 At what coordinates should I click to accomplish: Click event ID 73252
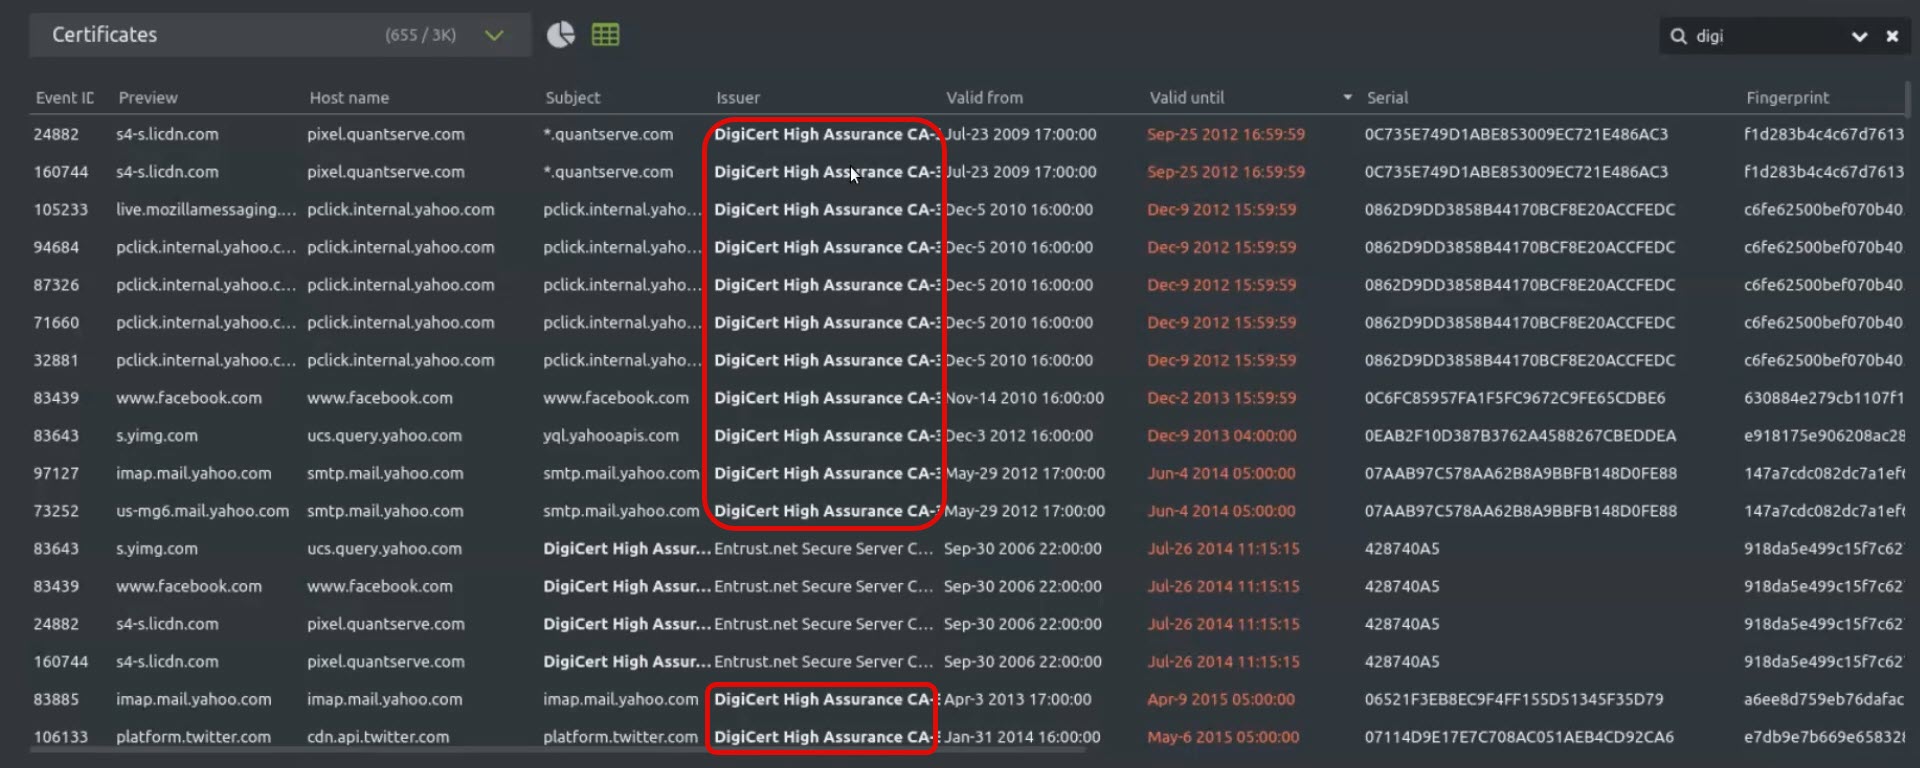(x=56, y=511)
